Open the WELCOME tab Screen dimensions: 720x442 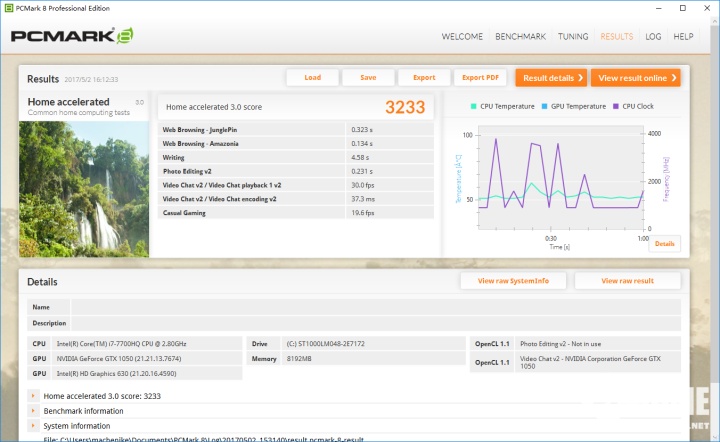point(462,37)
